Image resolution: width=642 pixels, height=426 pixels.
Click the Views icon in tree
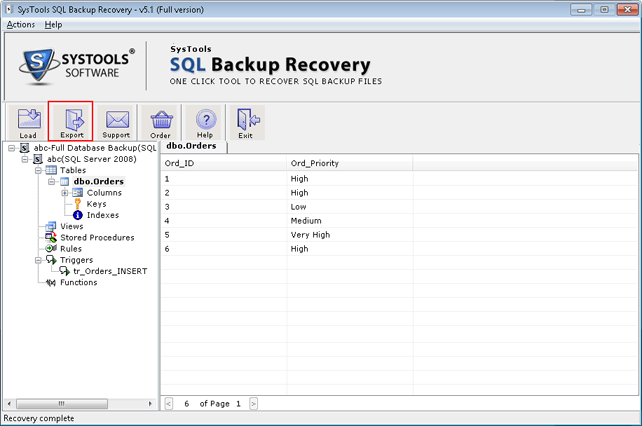[x=51, y=226]
